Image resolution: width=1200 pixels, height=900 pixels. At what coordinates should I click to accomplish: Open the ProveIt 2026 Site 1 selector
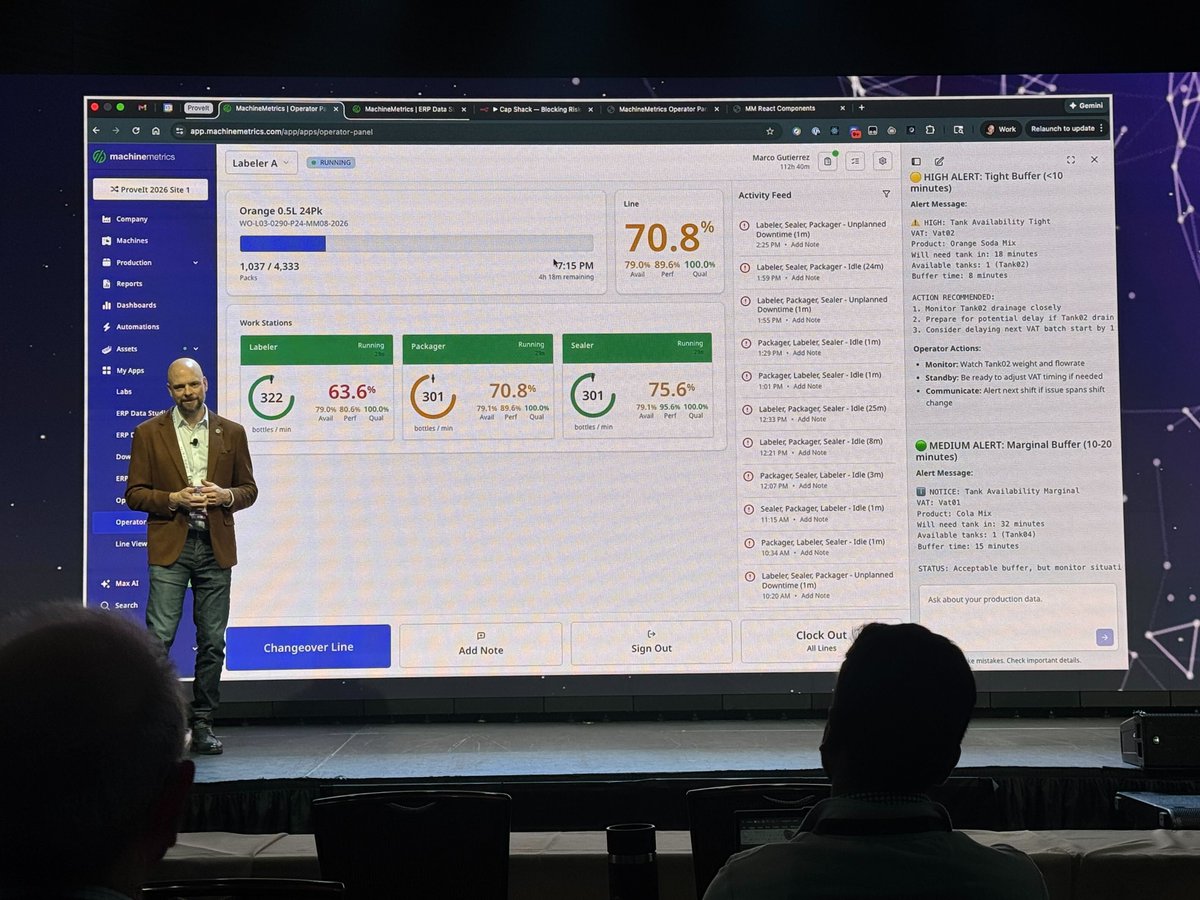[x=150, y=189]
